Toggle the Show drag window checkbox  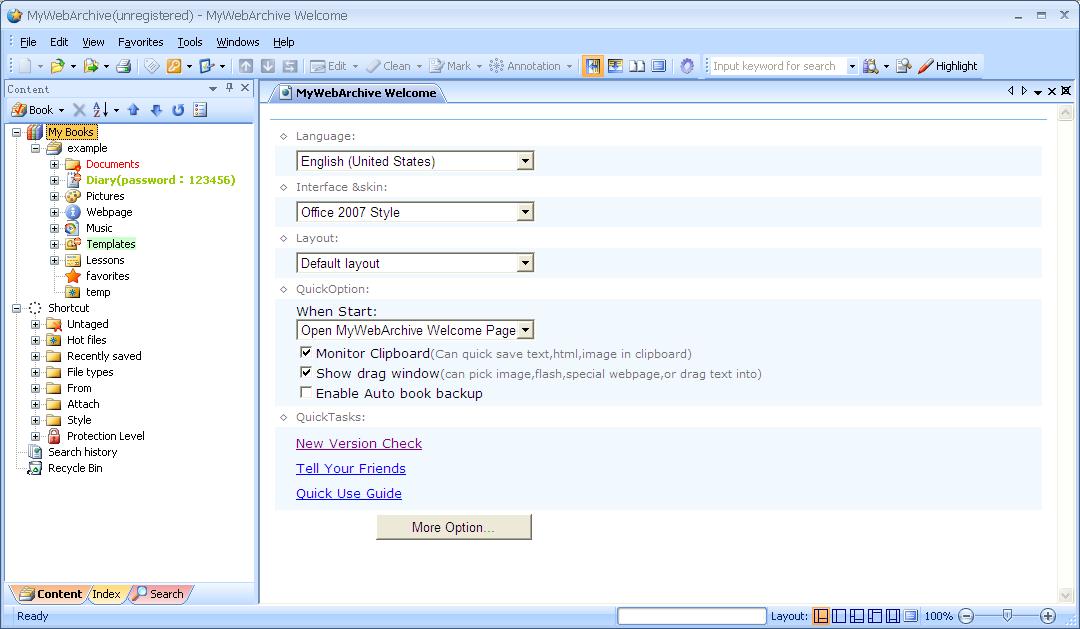(x=306, y=373)
